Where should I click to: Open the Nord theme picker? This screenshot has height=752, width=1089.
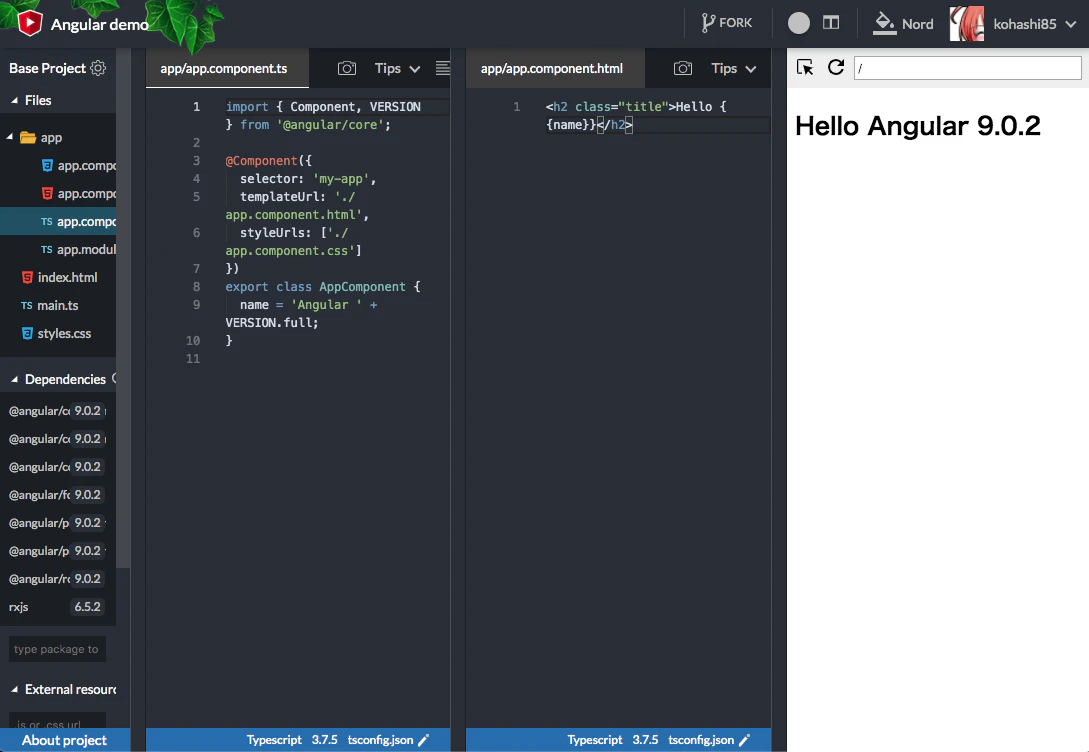[903, 24]
